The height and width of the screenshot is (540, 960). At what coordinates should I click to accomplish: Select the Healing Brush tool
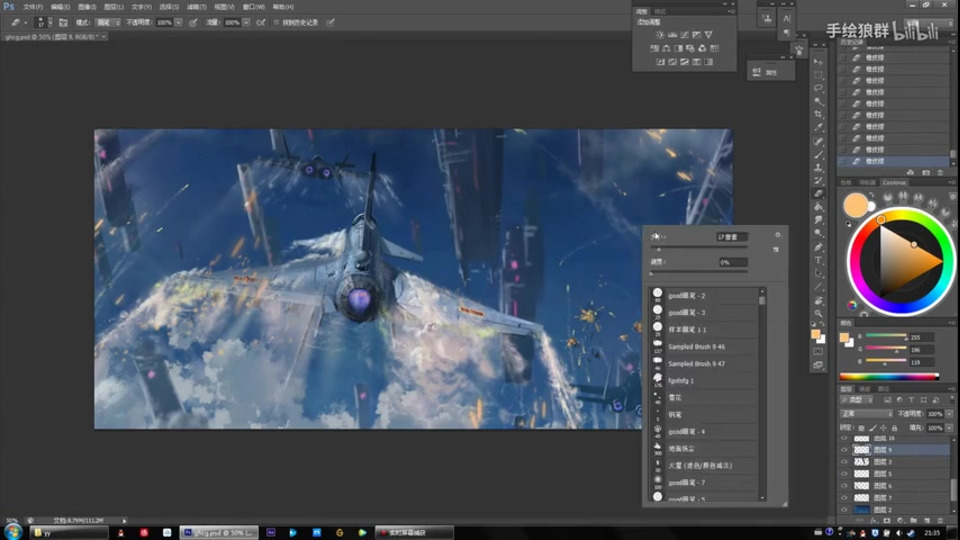pyautogui.click(x=819, y=141)
